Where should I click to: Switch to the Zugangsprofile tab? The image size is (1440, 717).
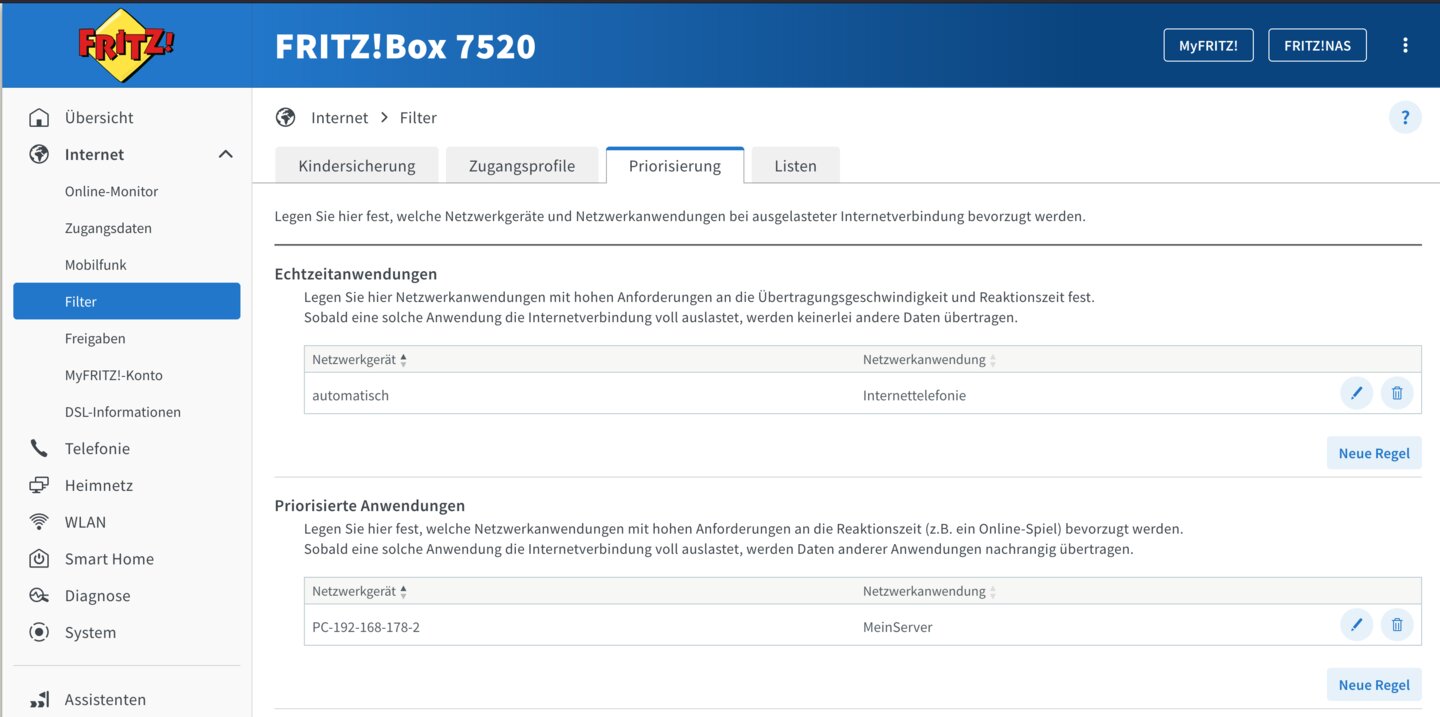tap(522, 166)
